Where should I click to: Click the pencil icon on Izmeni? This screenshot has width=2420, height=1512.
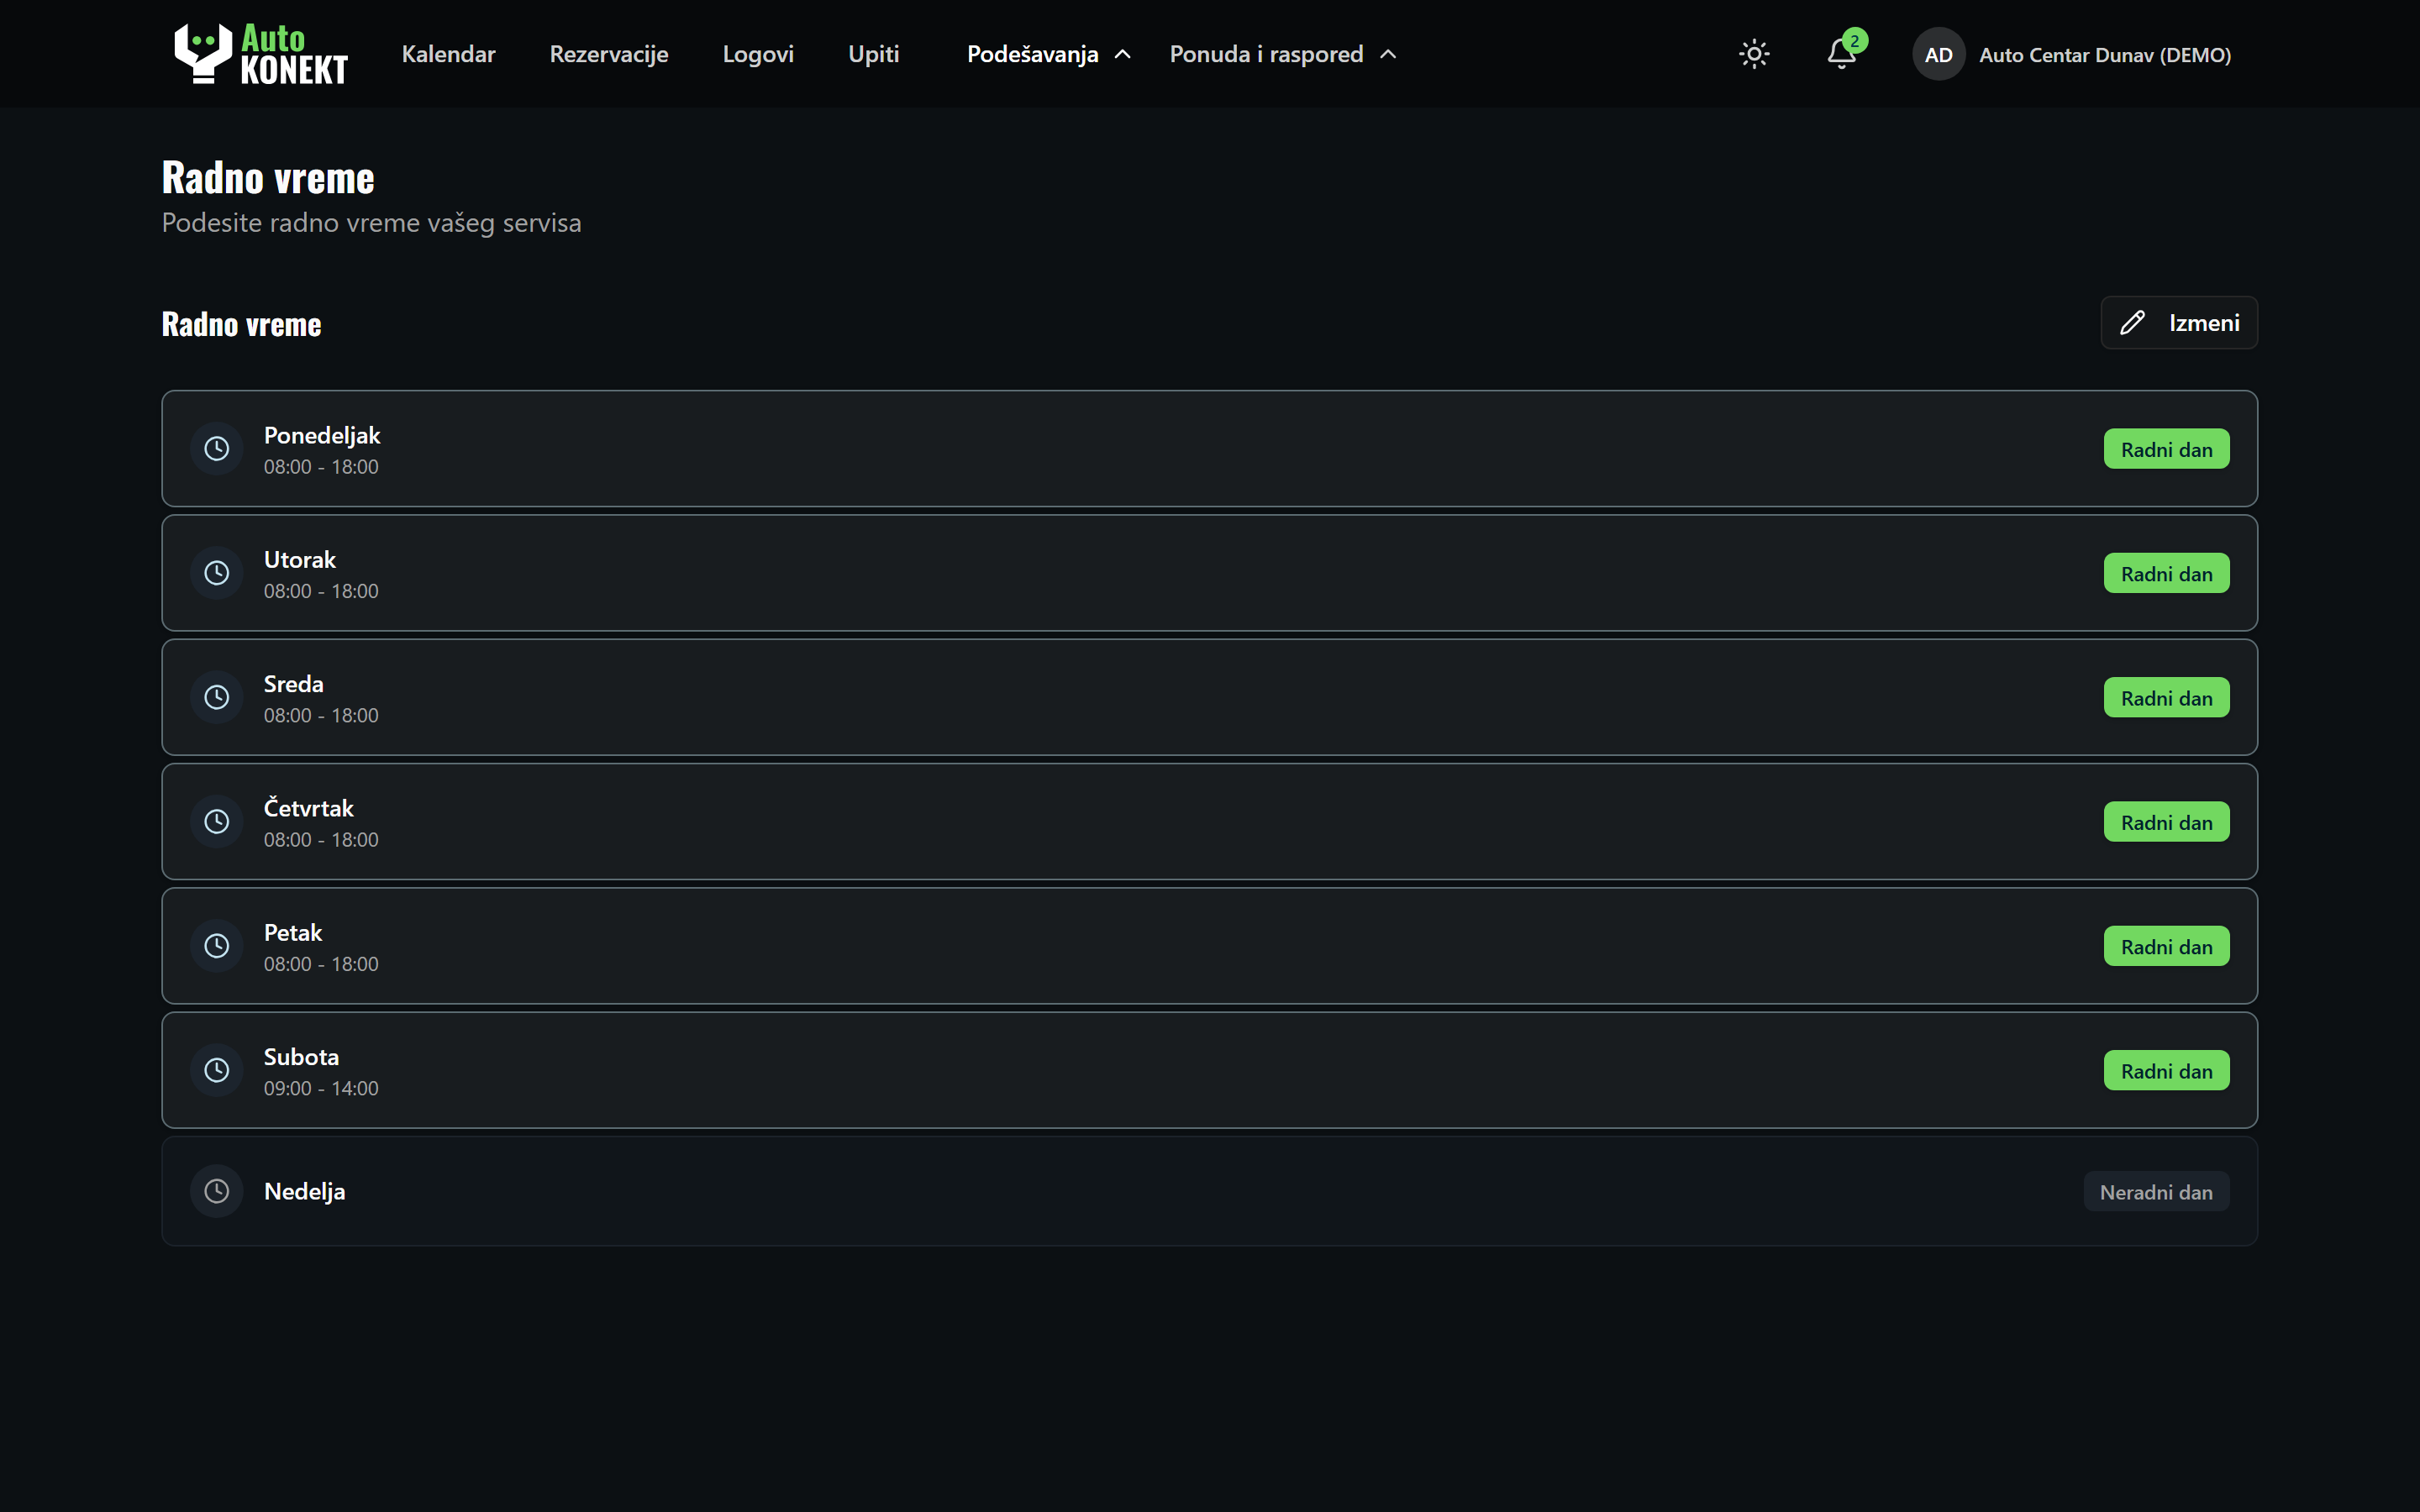[2132, 322]
